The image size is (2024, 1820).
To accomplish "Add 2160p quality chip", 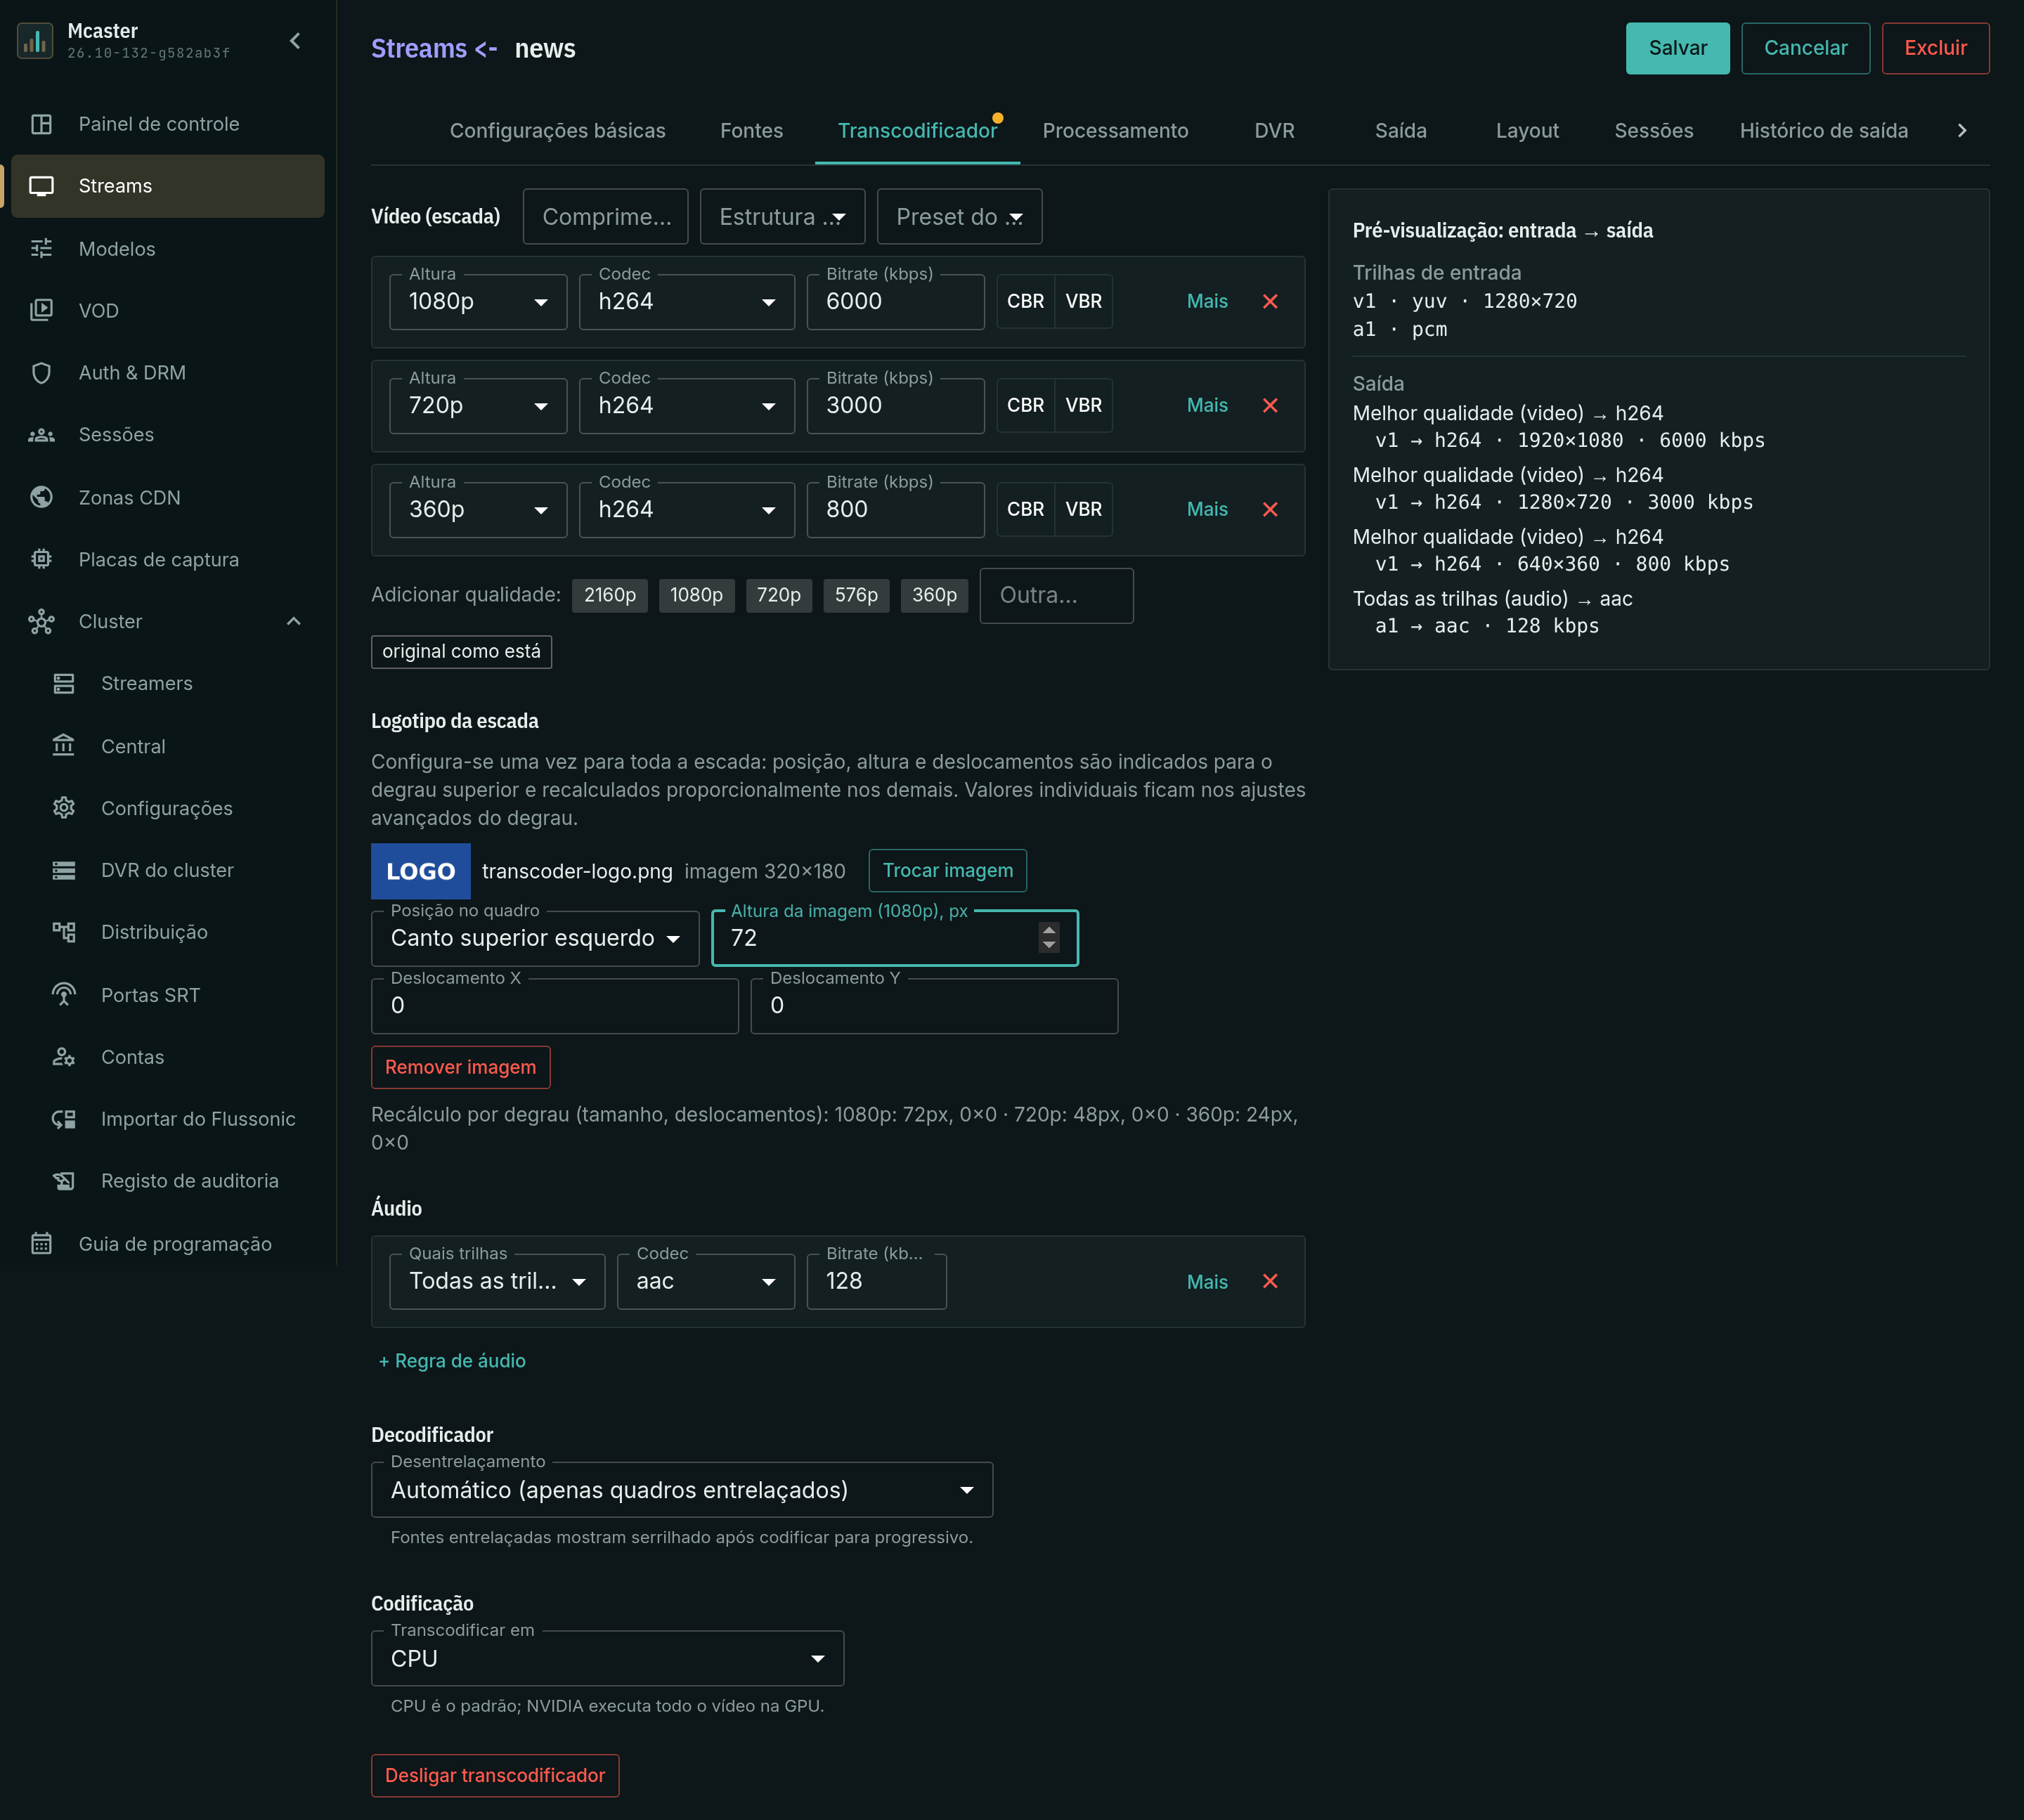I will [610, 595].
